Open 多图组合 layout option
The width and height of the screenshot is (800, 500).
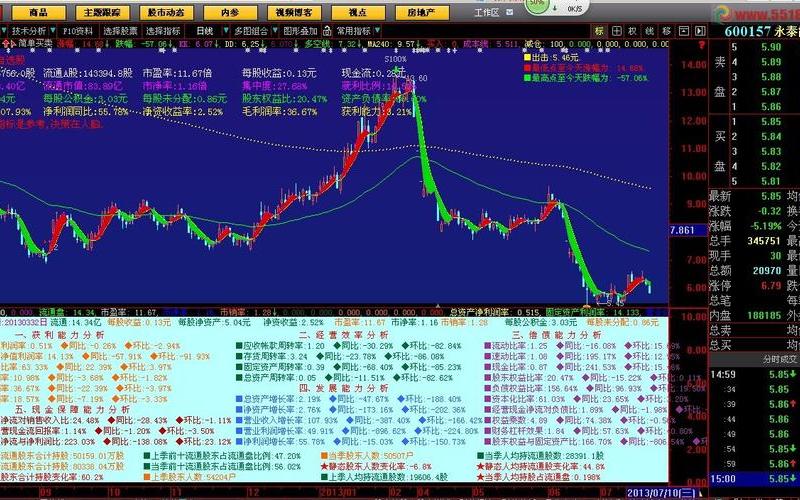[251, 31]
